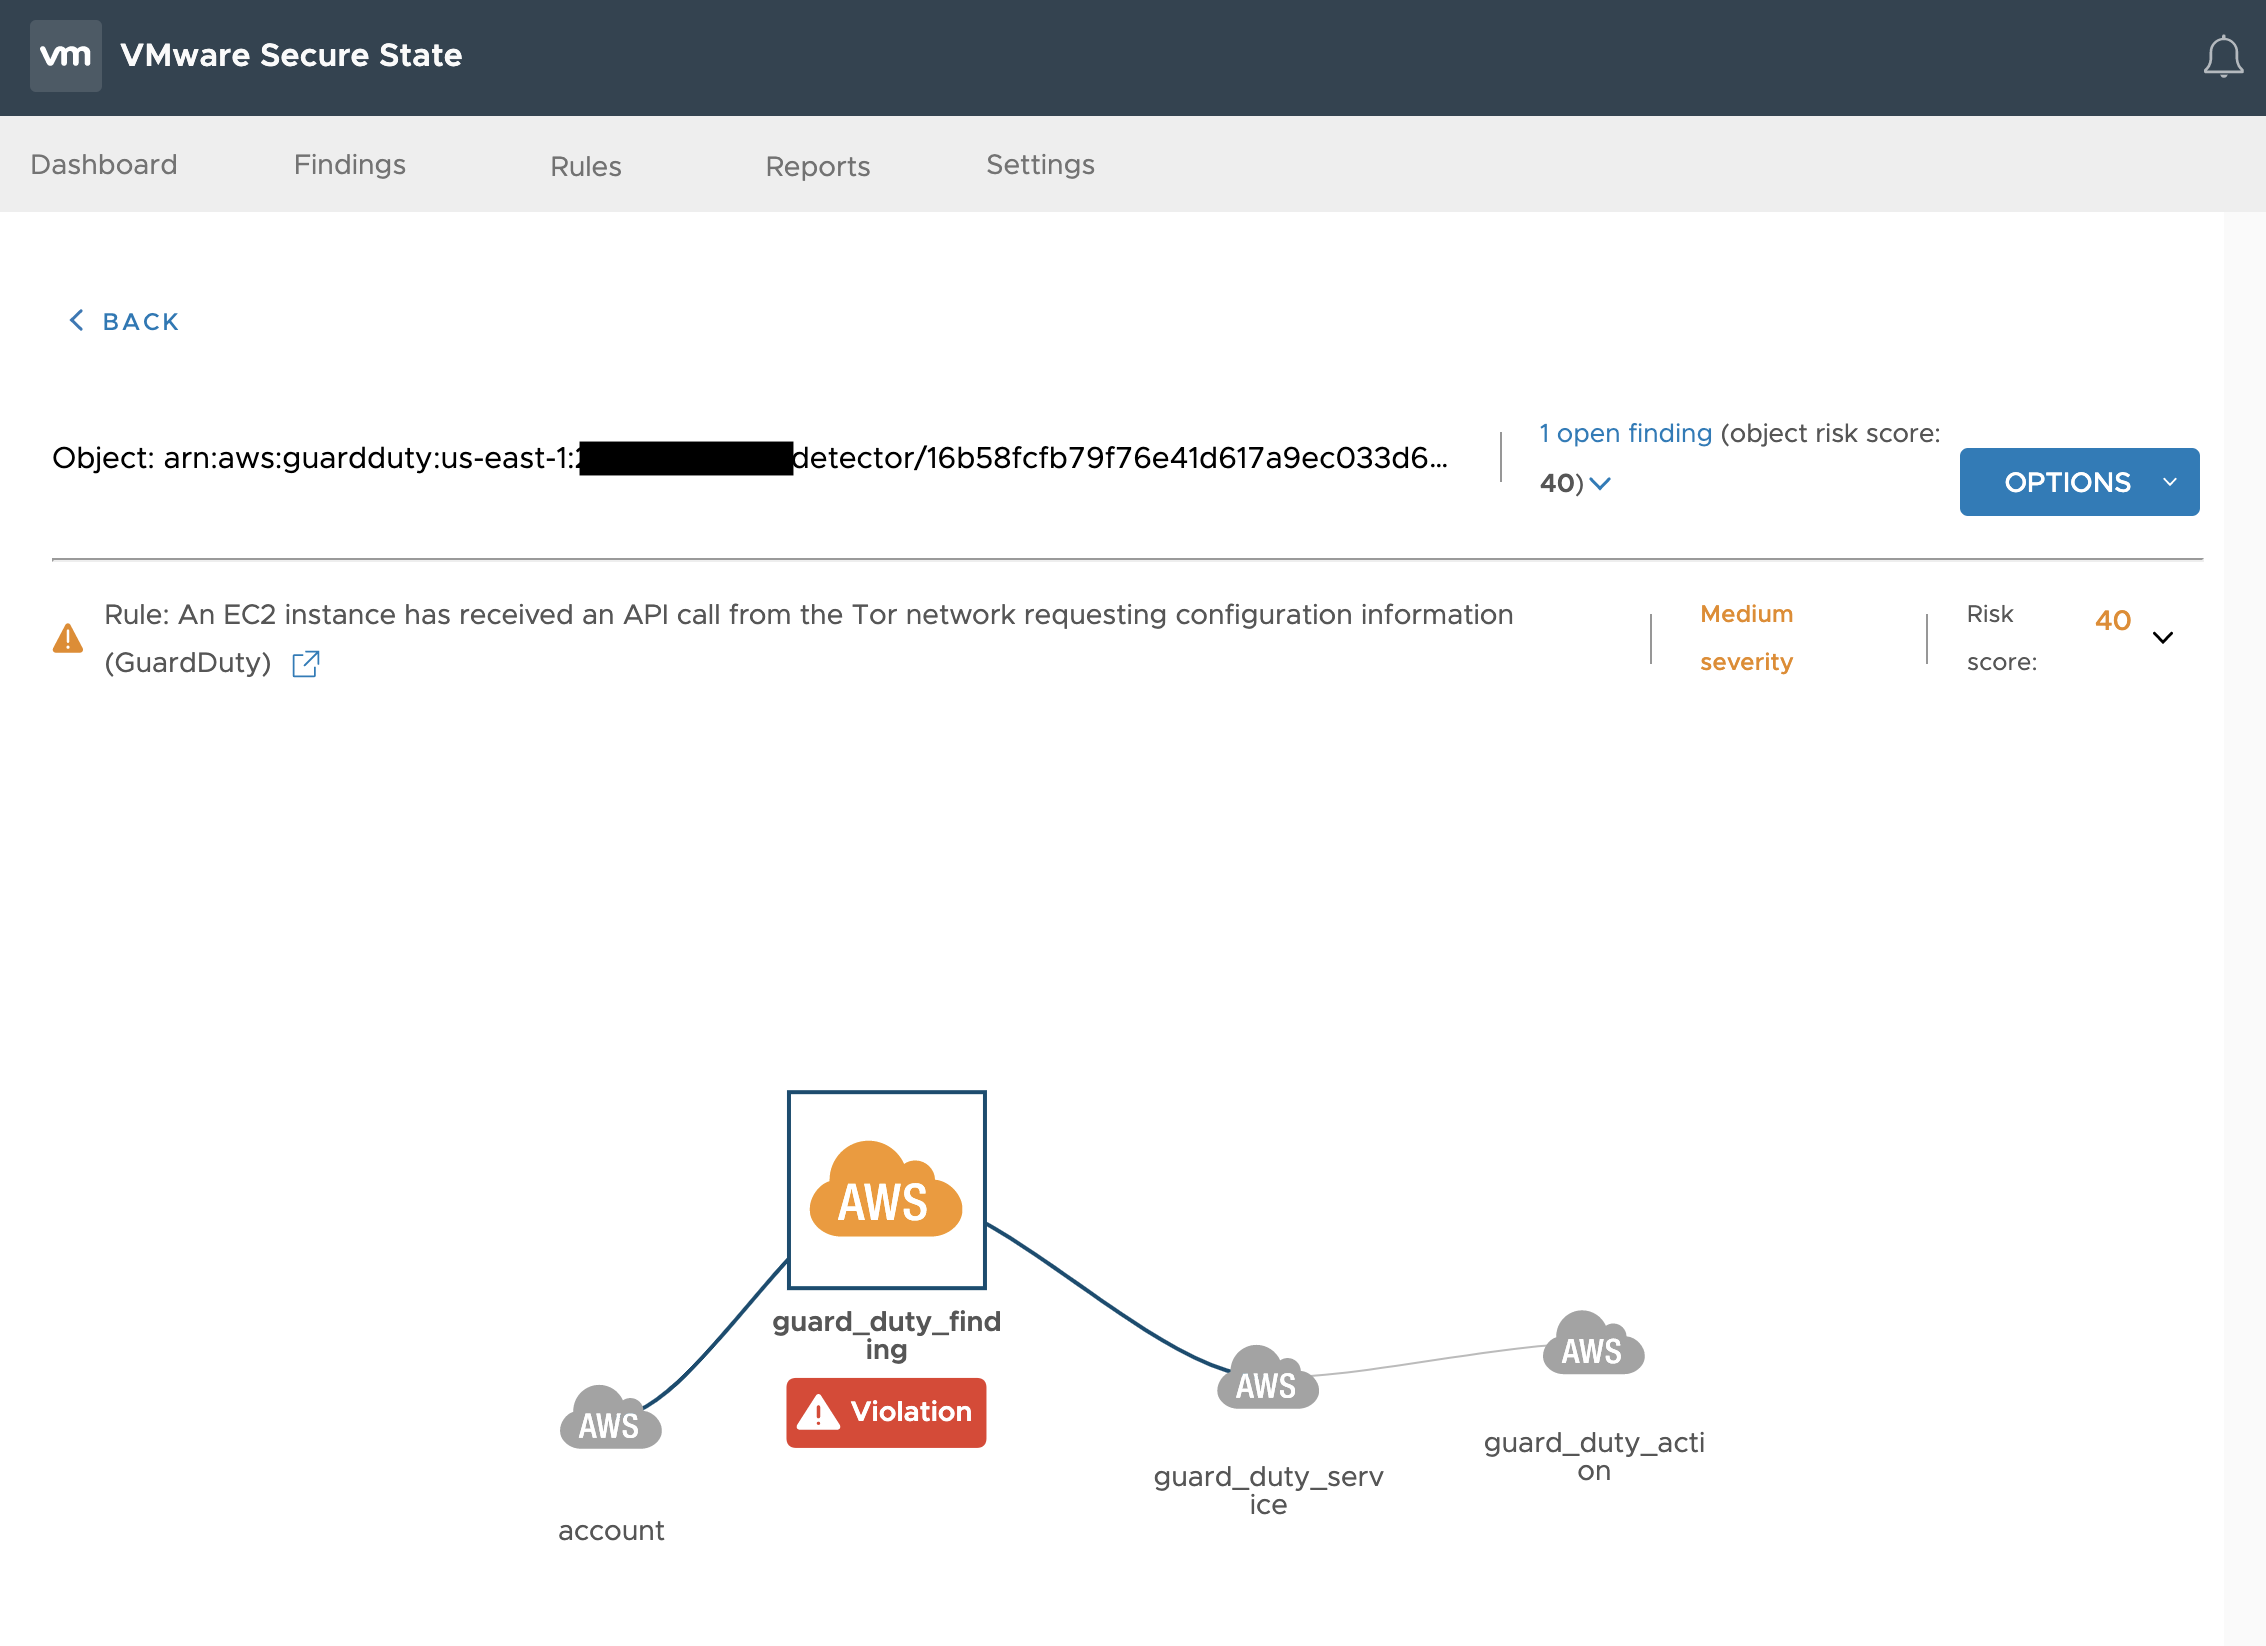Open the notifications bell
2266x1646 pixels.
2223,57
